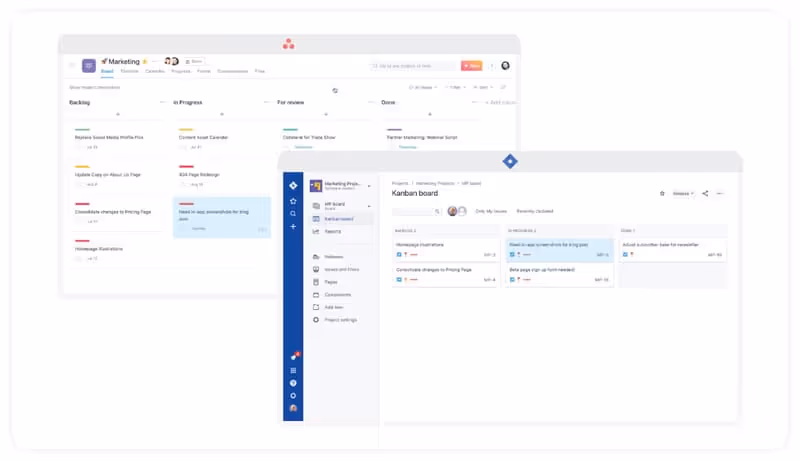Open the All tasks dropdown in Asana

point(423,87)
